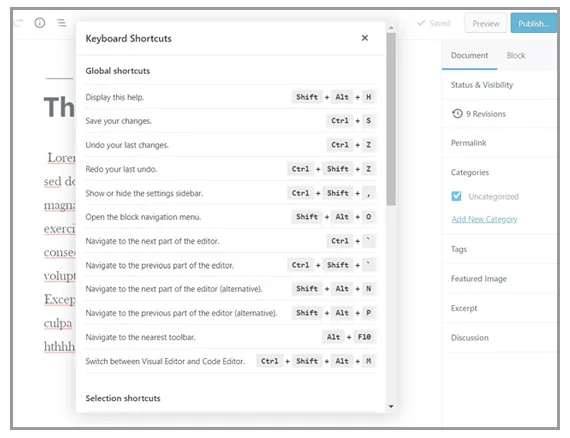Click the N key in next part alternative row

(369, 289)
